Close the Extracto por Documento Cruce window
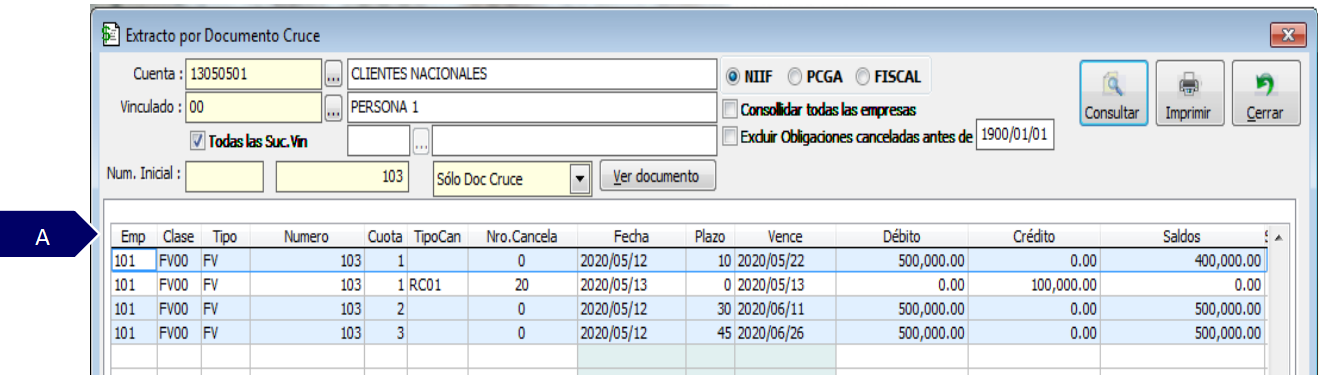 point(1287,36)
